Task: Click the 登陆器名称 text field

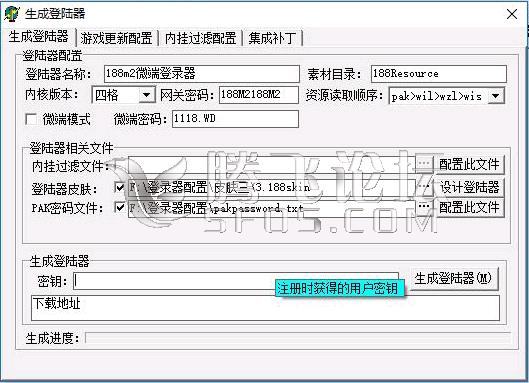Action: coord(201,74)
